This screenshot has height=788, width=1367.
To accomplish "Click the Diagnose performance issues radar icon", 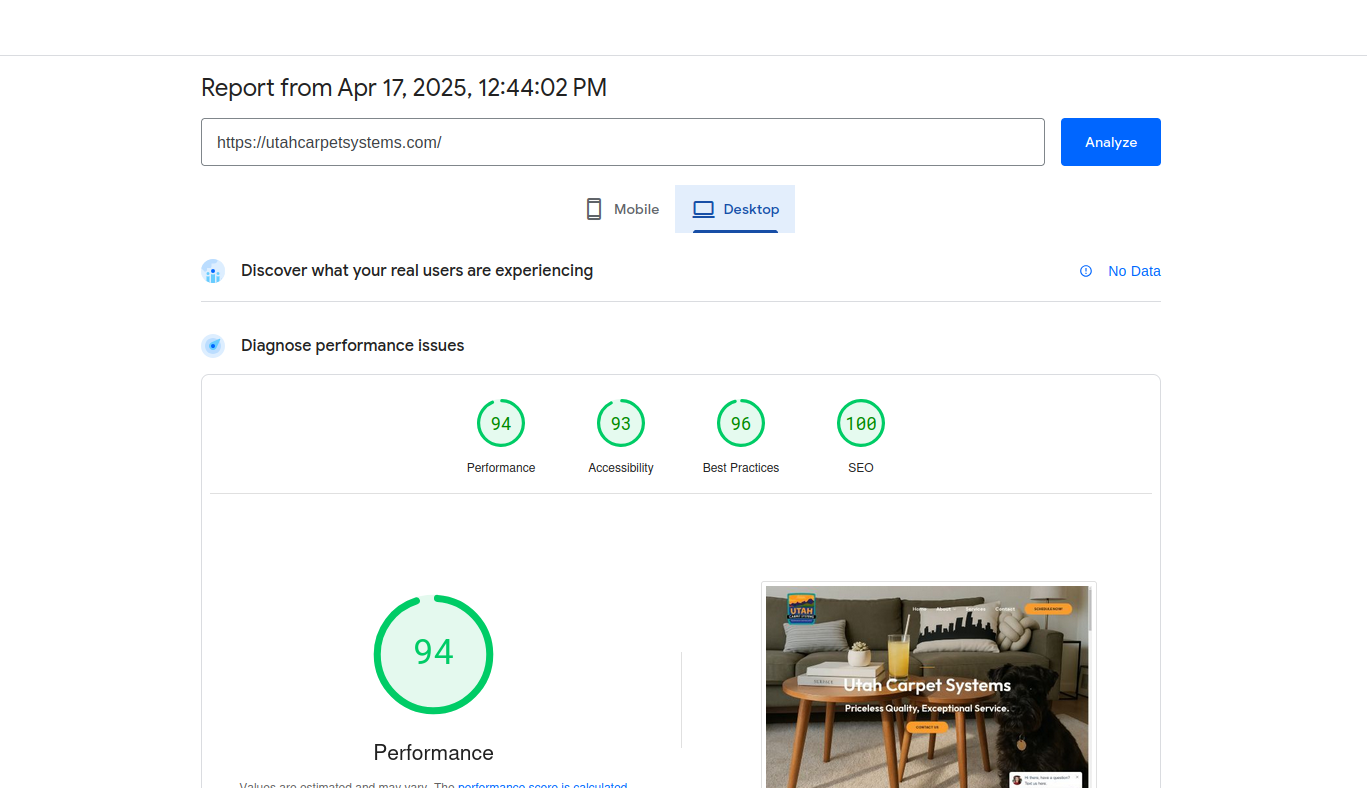I will click(x=213, y=346).
